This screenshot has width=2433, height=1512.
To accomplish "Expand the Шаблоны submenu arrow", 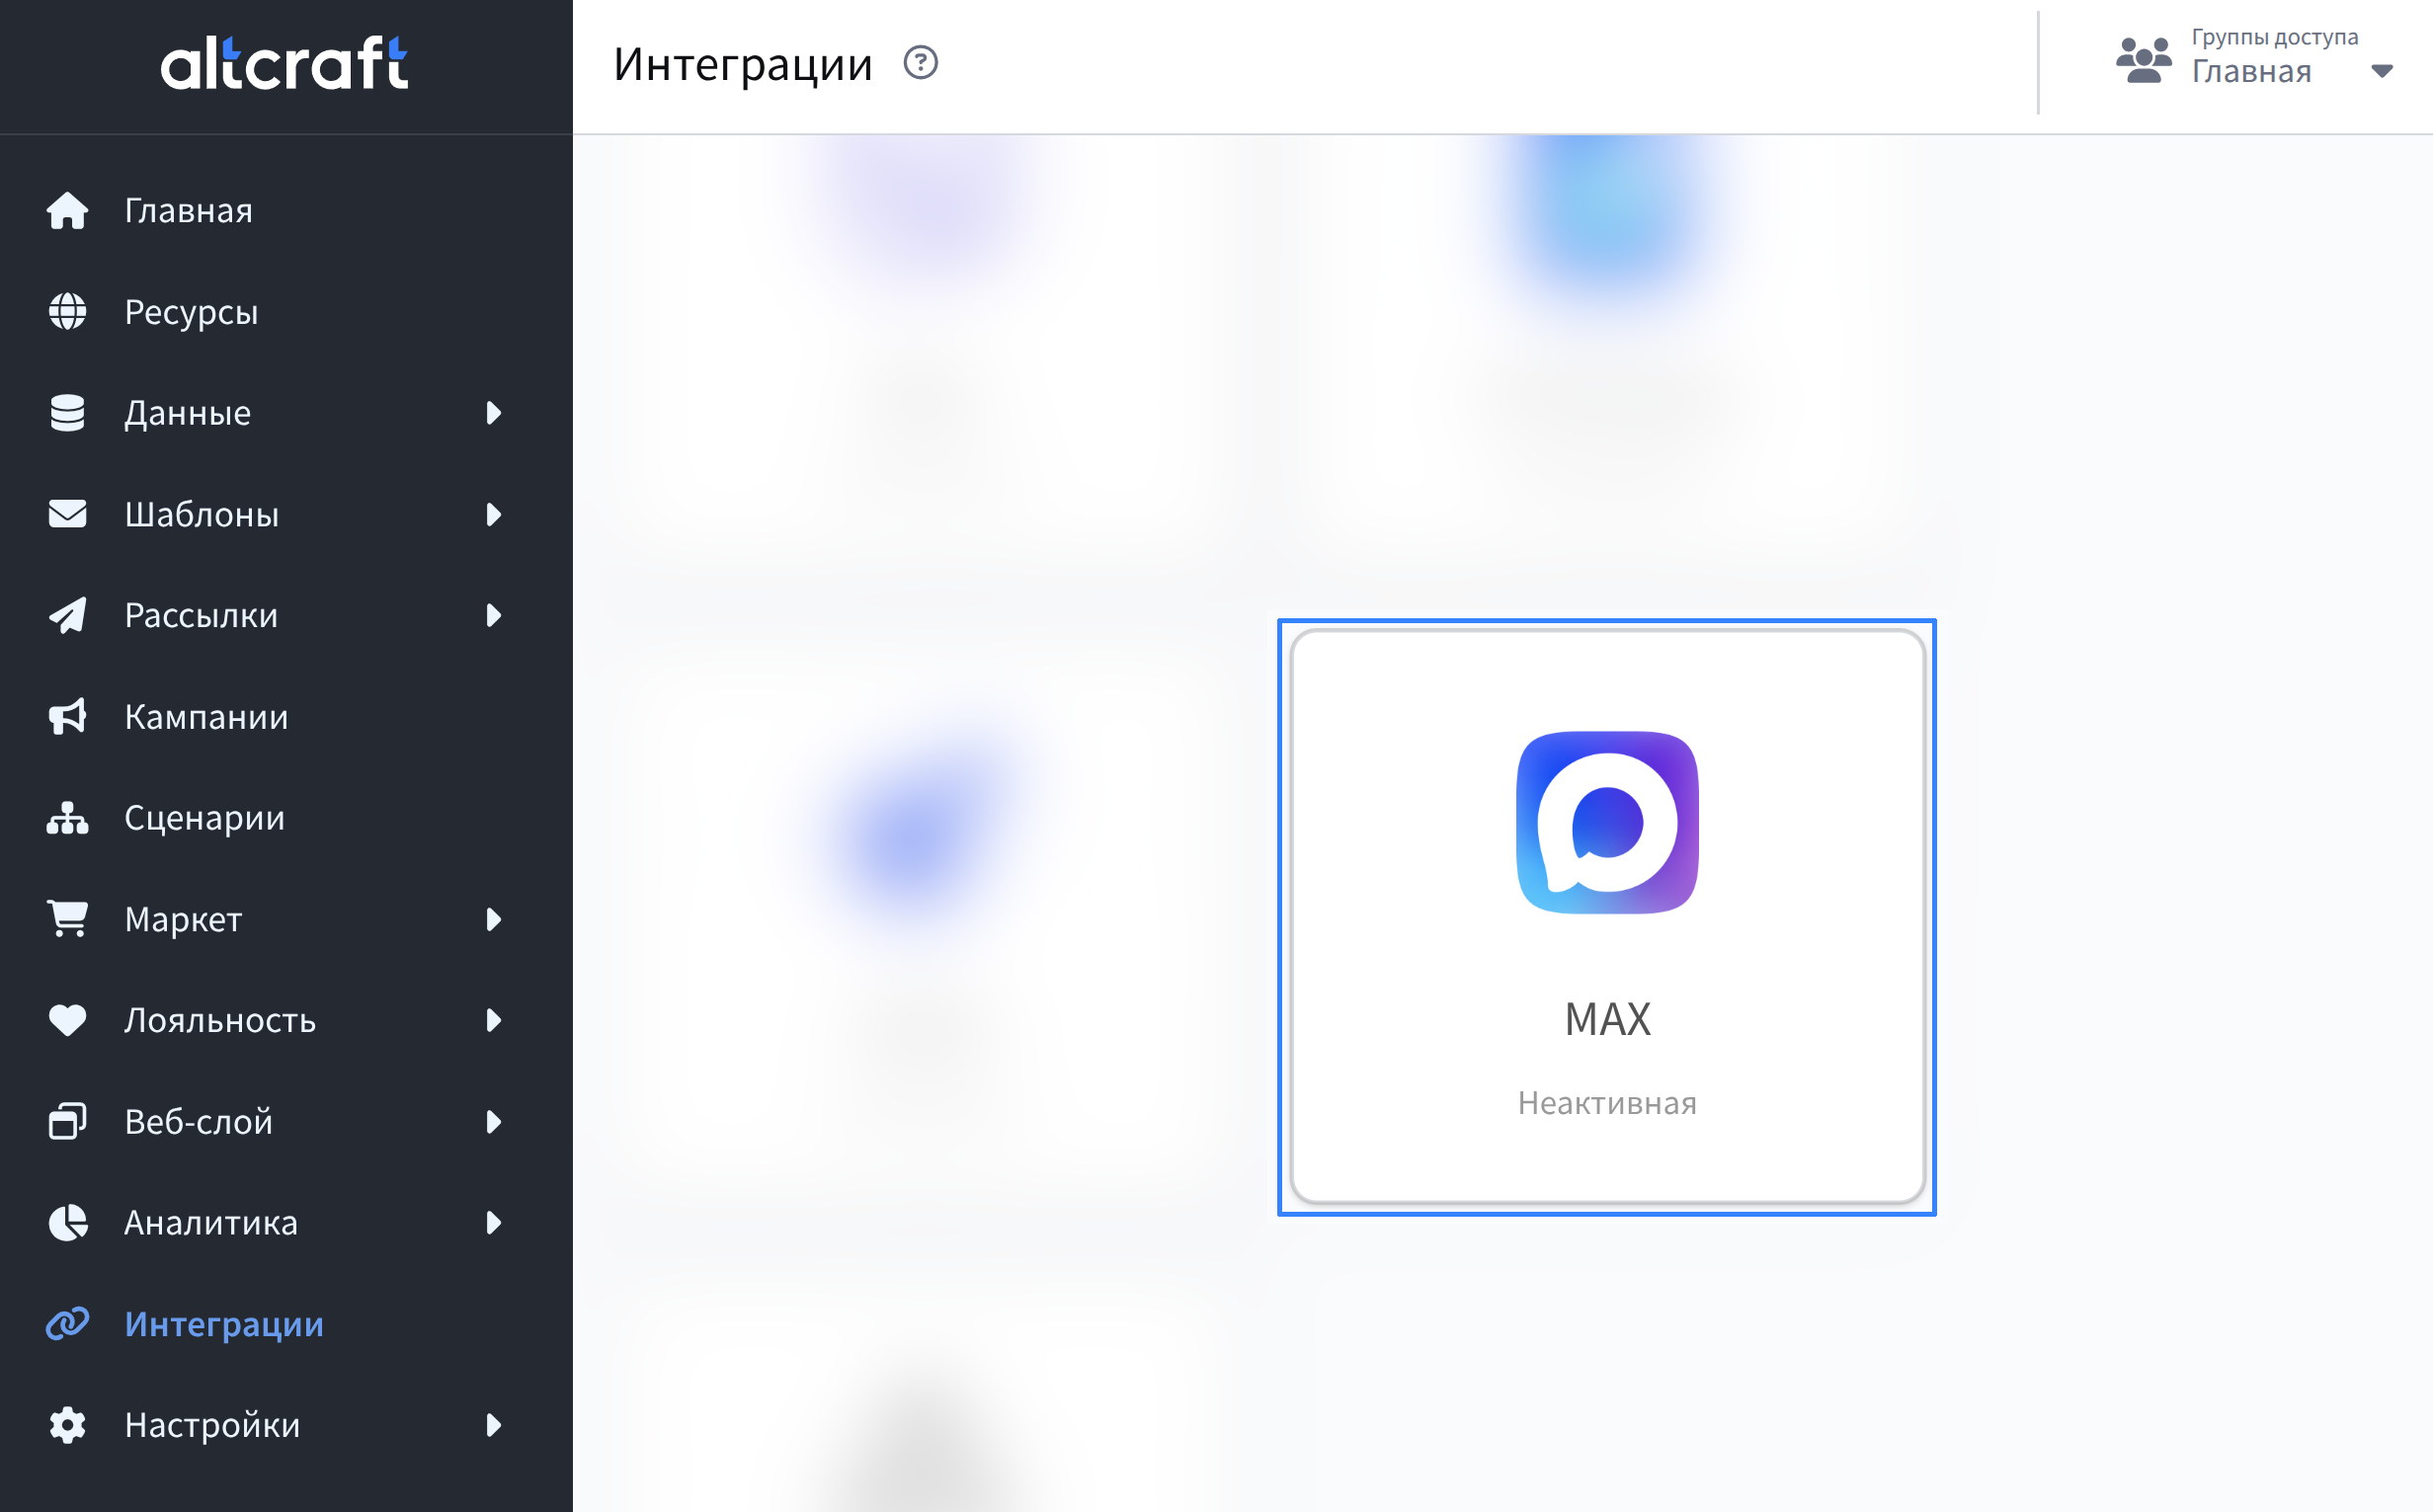I will [x=493, y=514].
